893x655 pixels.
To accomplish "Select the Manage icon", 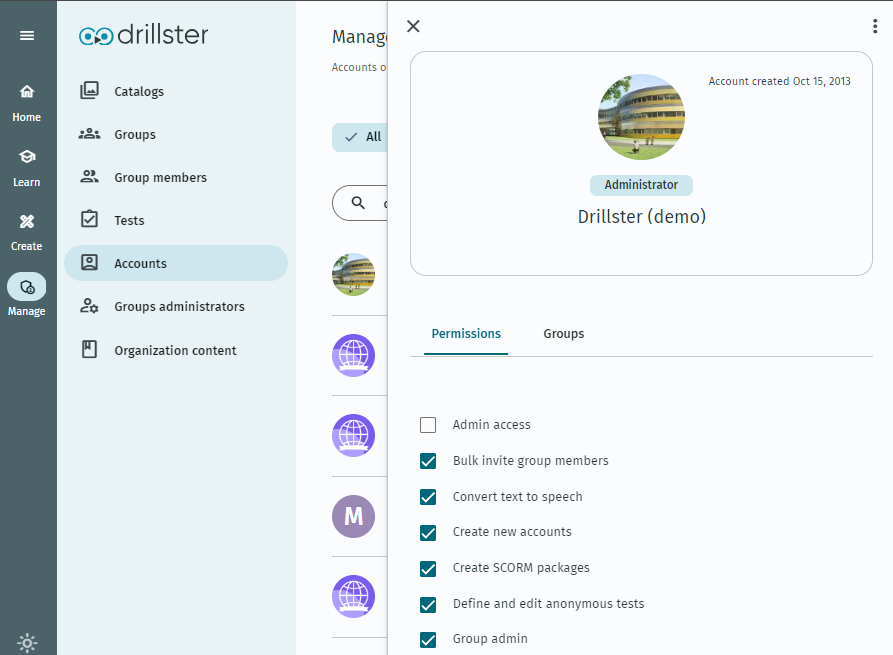I will 27,285.
